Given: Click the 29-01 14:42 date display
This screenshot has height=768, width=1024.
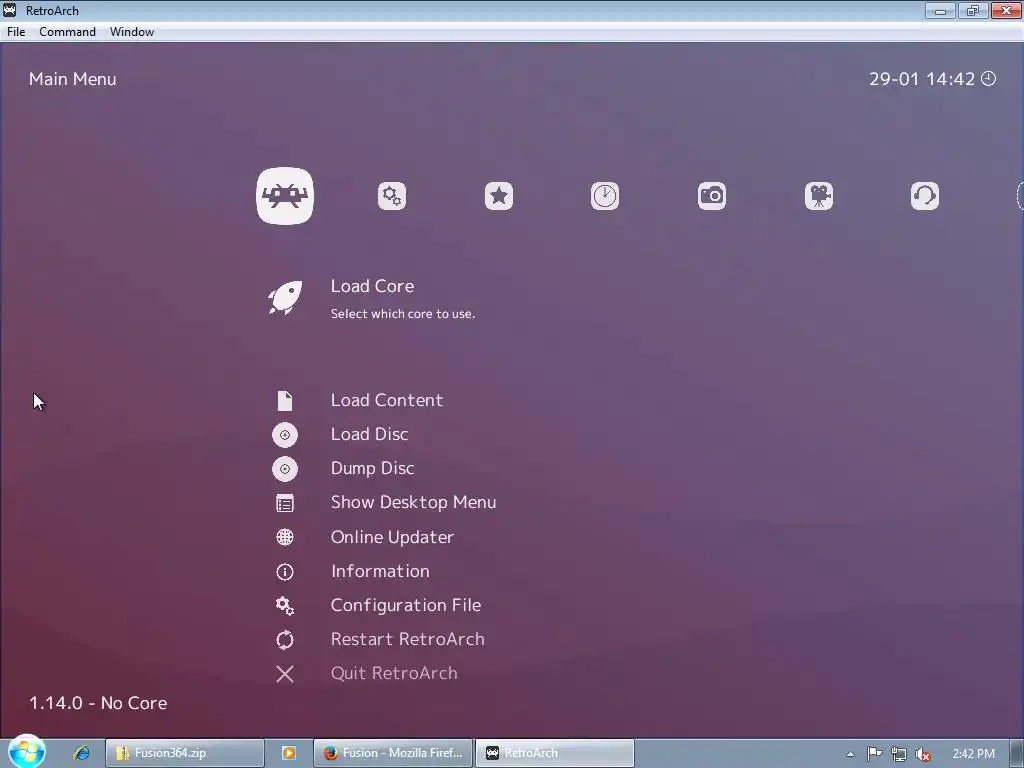Looking at the screenshot, I should coord(921,79).
